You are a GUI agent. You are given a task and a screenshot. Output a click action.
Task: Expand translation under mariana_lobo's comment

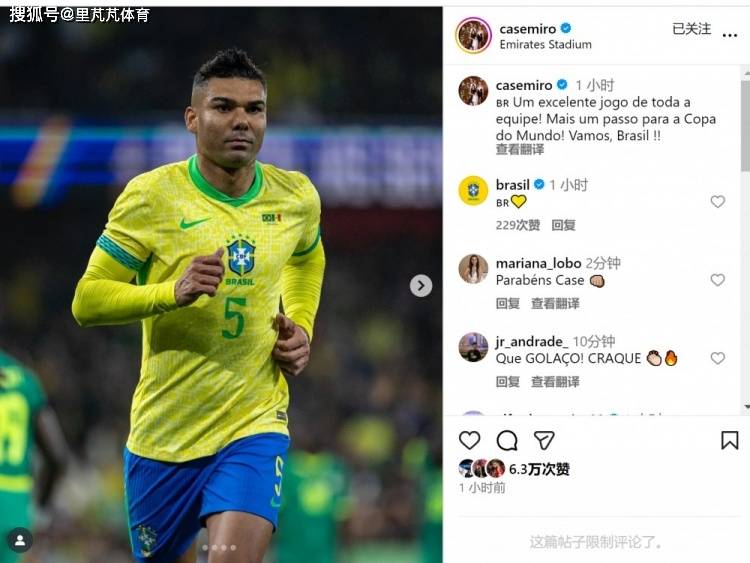point(555,303)
